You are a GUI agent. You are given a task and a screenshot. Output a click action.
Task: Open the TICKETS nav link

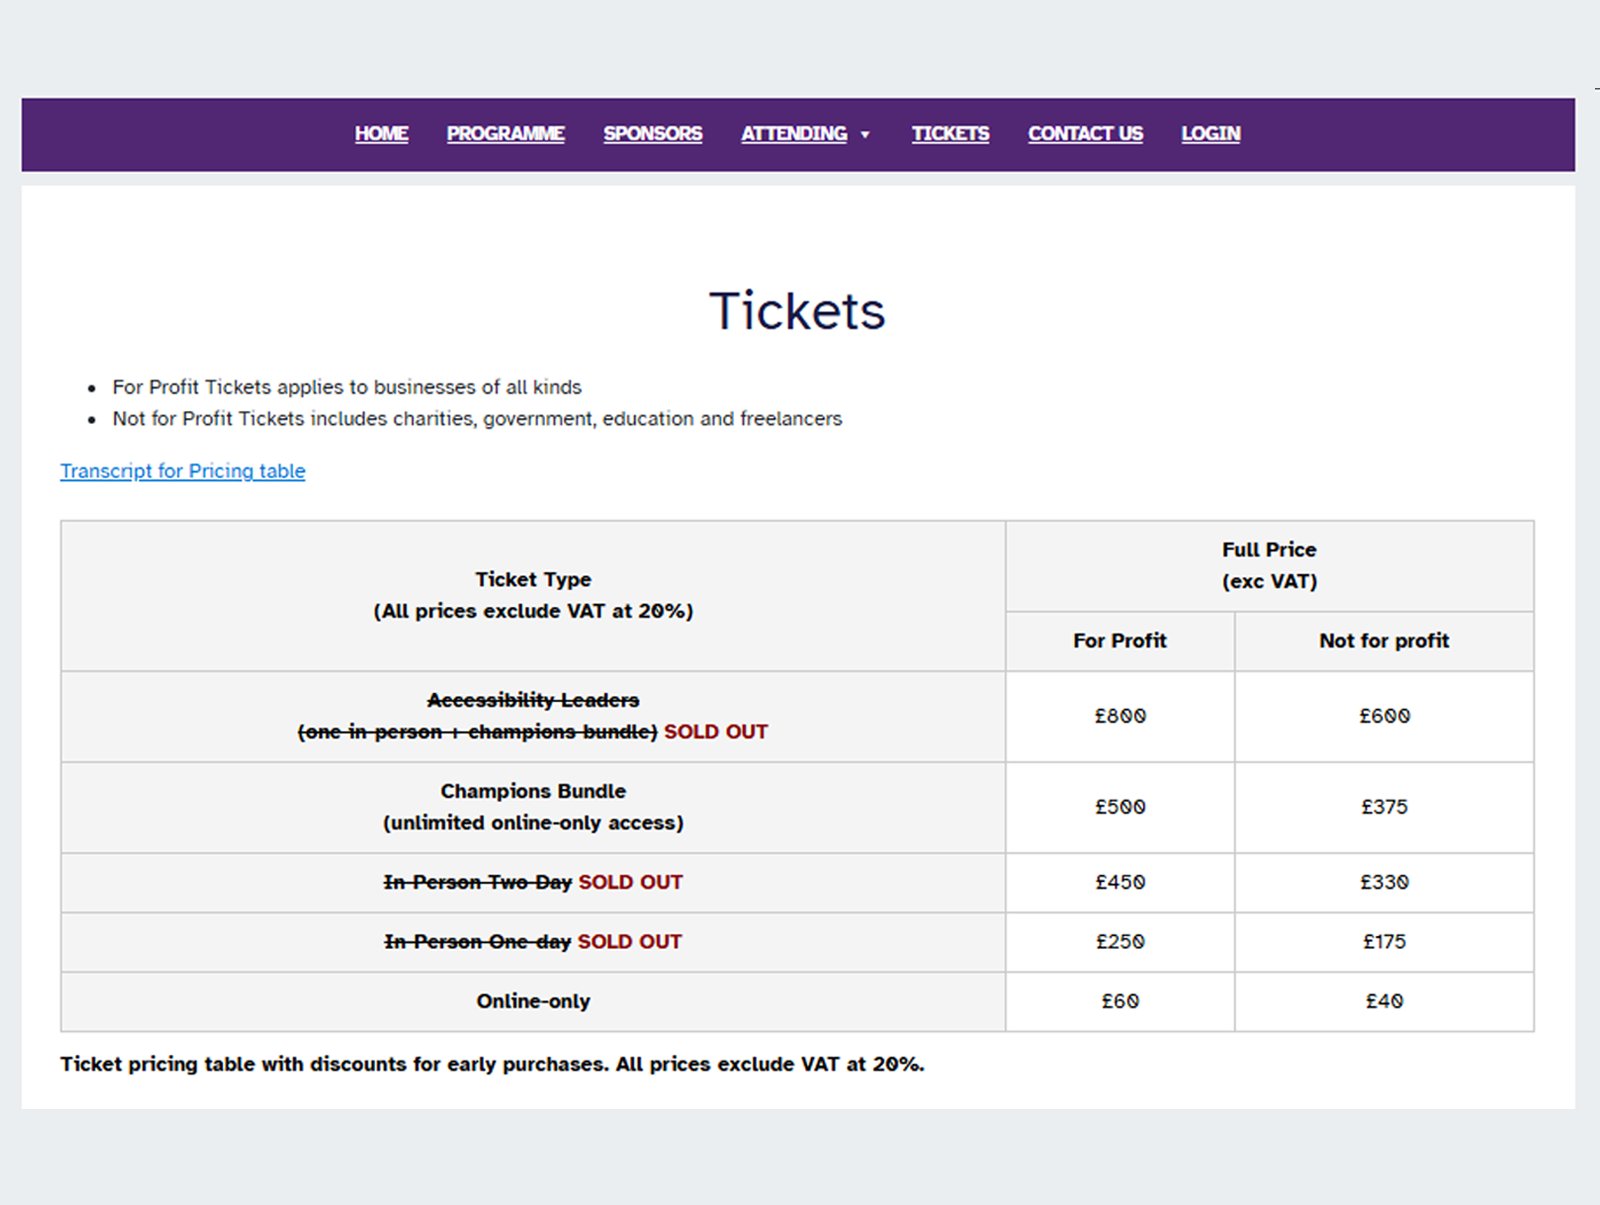950,134
